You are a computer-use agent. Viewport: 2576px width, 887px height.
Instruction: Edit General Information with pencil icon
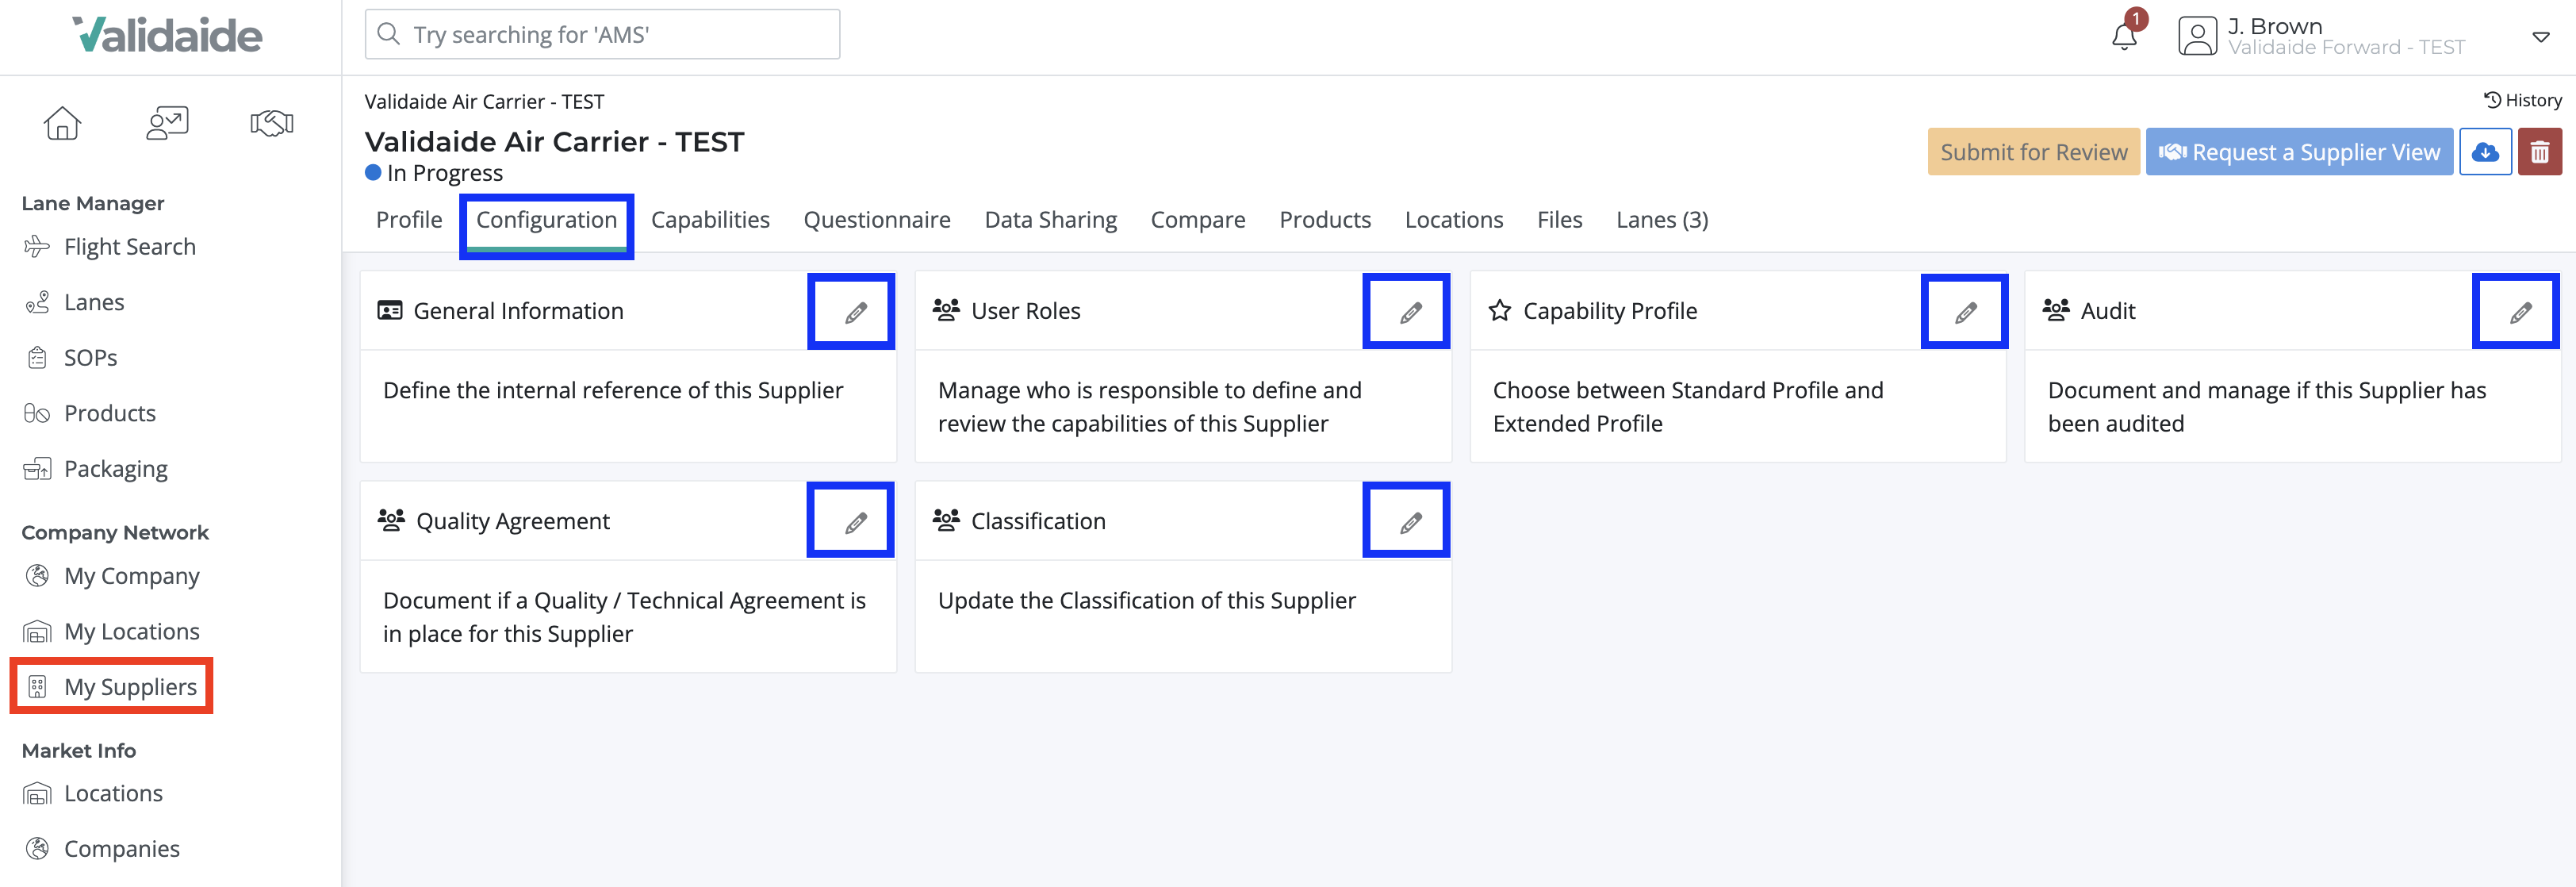click(856, 313)
